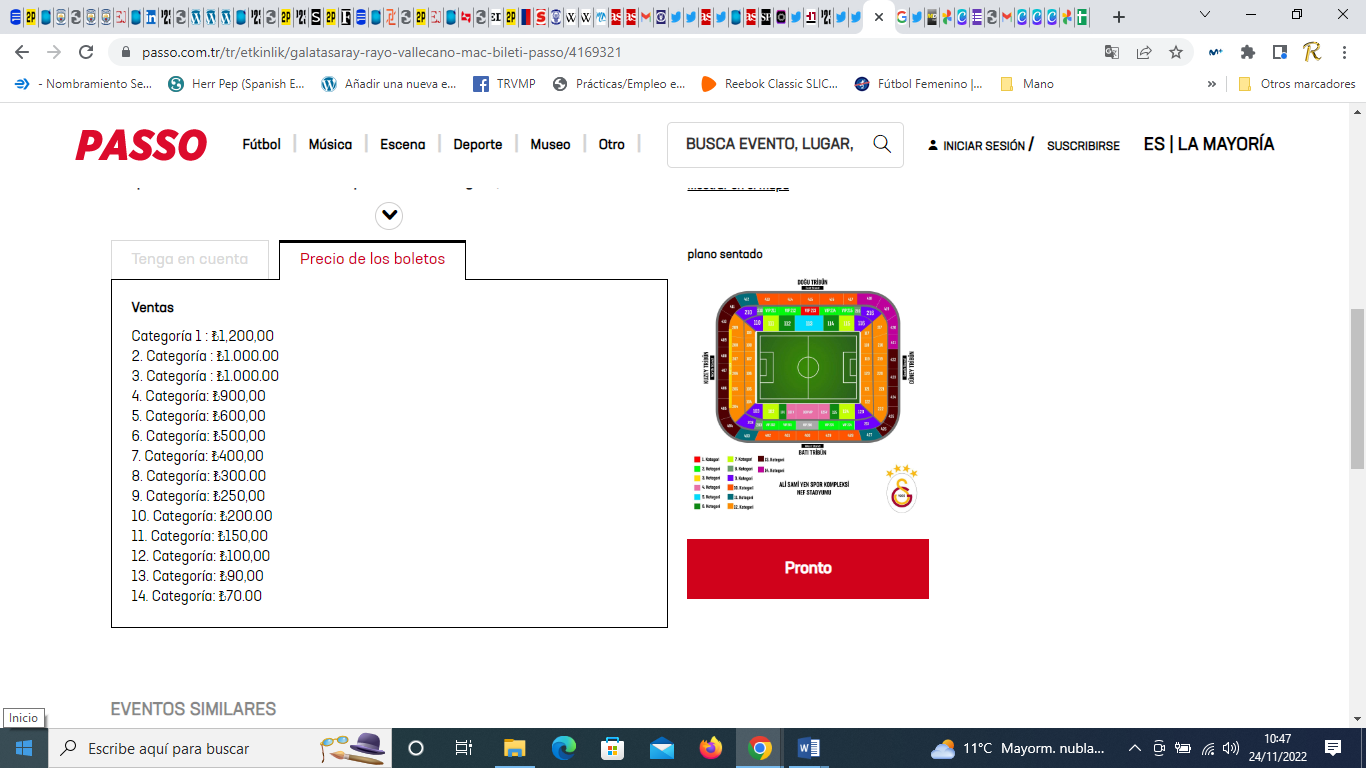This screenshot has width=1366, height=768.
Task: Reload the page using the refresh icon
Action: pyautogui.click(x=86, y=52)
